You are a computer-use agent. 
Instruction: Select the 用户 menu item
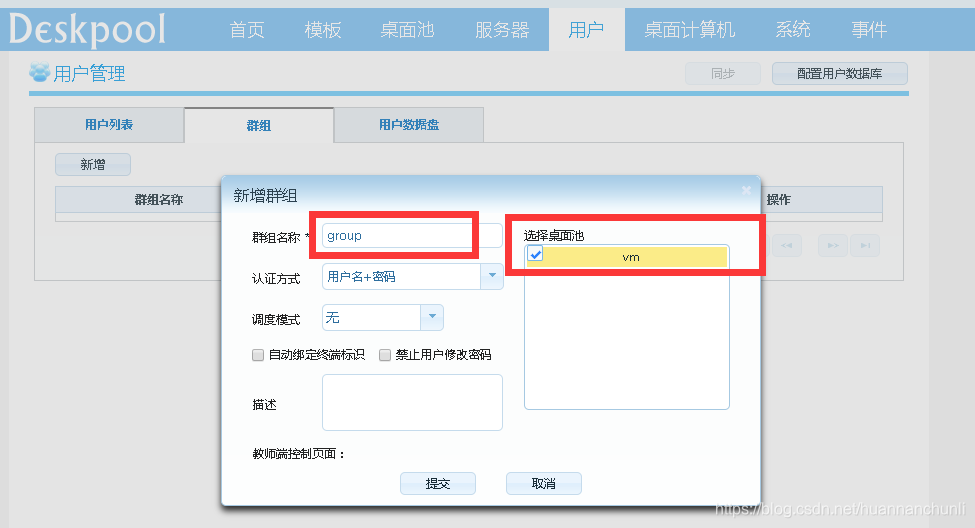(x=586, y=29)
